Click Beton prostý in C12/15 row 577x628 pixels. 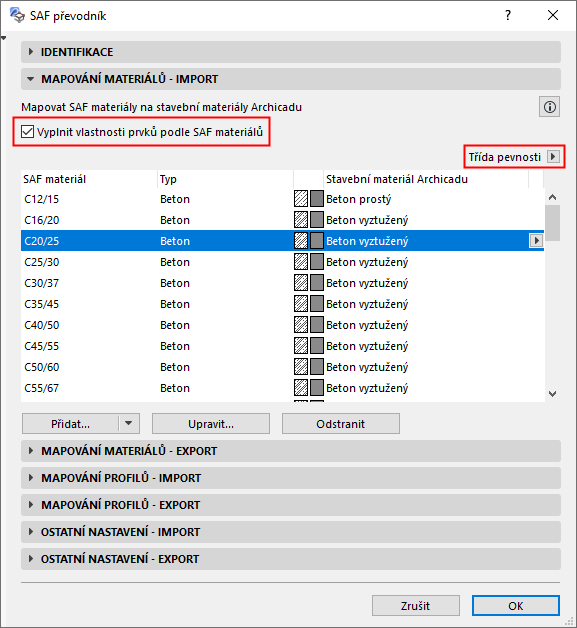358,199
